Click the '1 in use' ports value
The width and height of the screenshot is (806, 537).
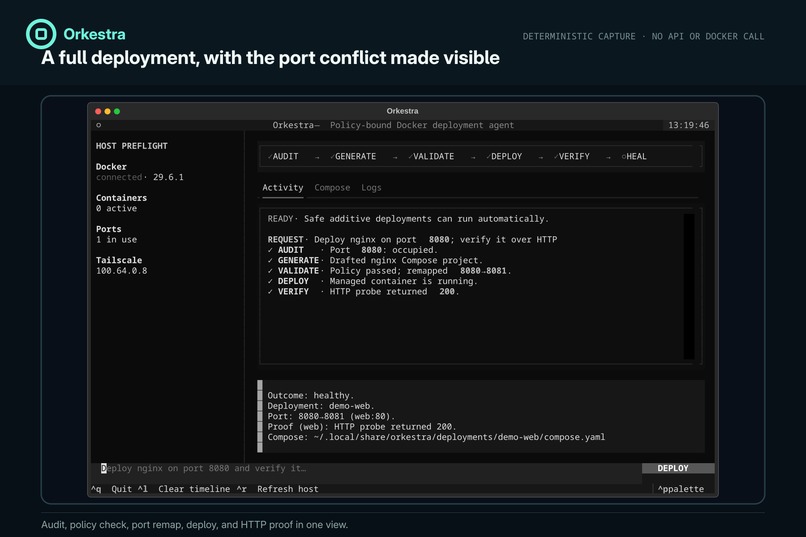tap(116, 239)
